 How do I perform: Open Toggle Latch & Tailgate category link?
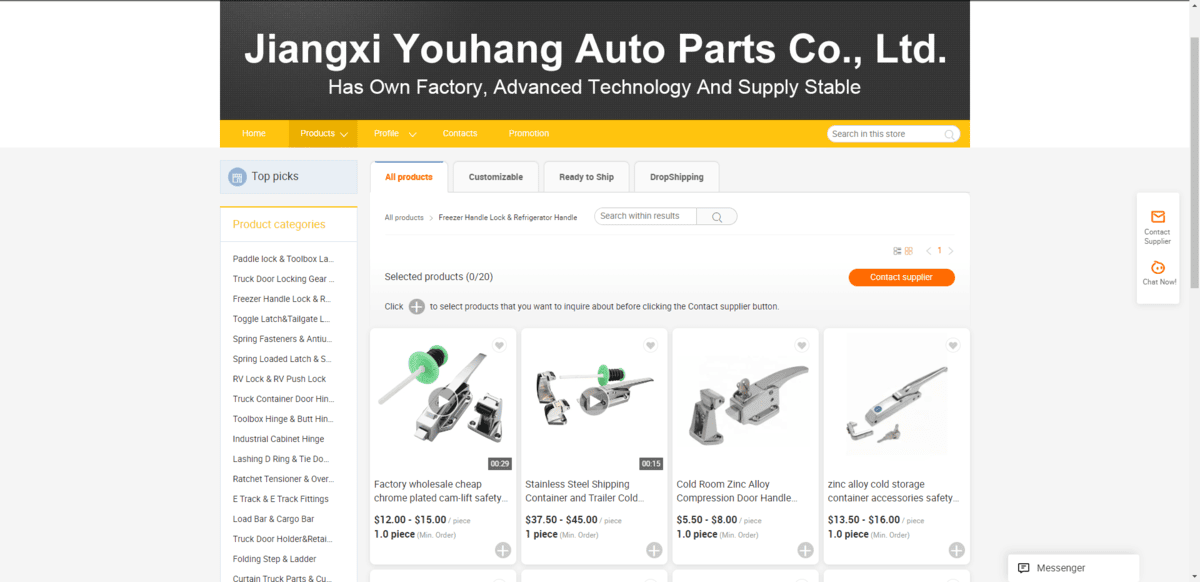tap(282, 319)
